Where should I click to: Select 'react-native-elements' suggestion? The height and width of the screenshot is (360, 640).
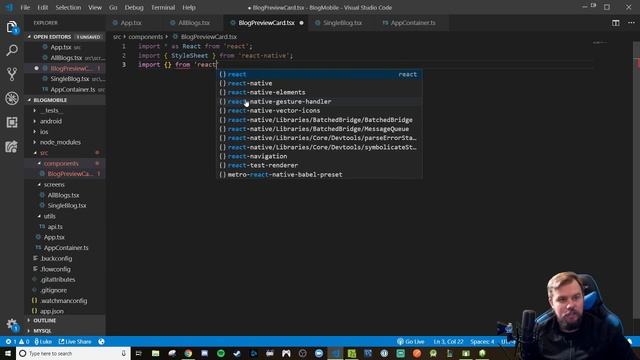click(319, 92)
